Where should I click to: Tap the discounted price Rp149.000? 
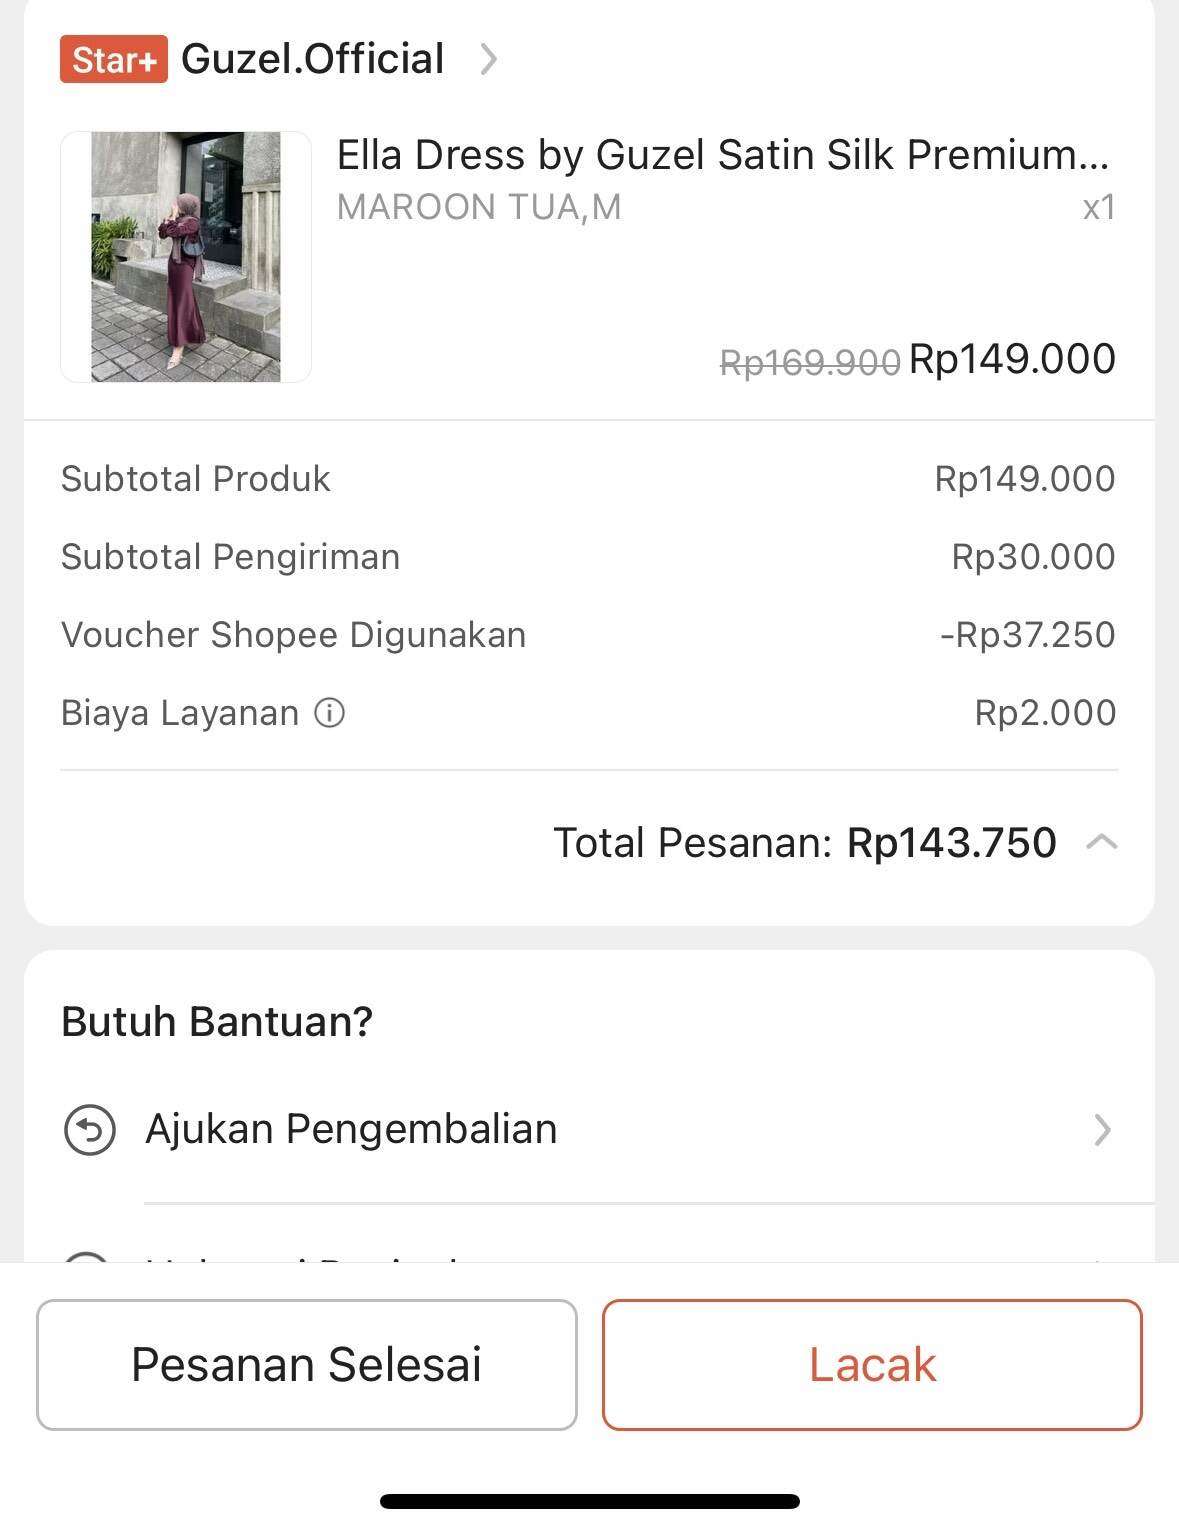point(1012,359)
